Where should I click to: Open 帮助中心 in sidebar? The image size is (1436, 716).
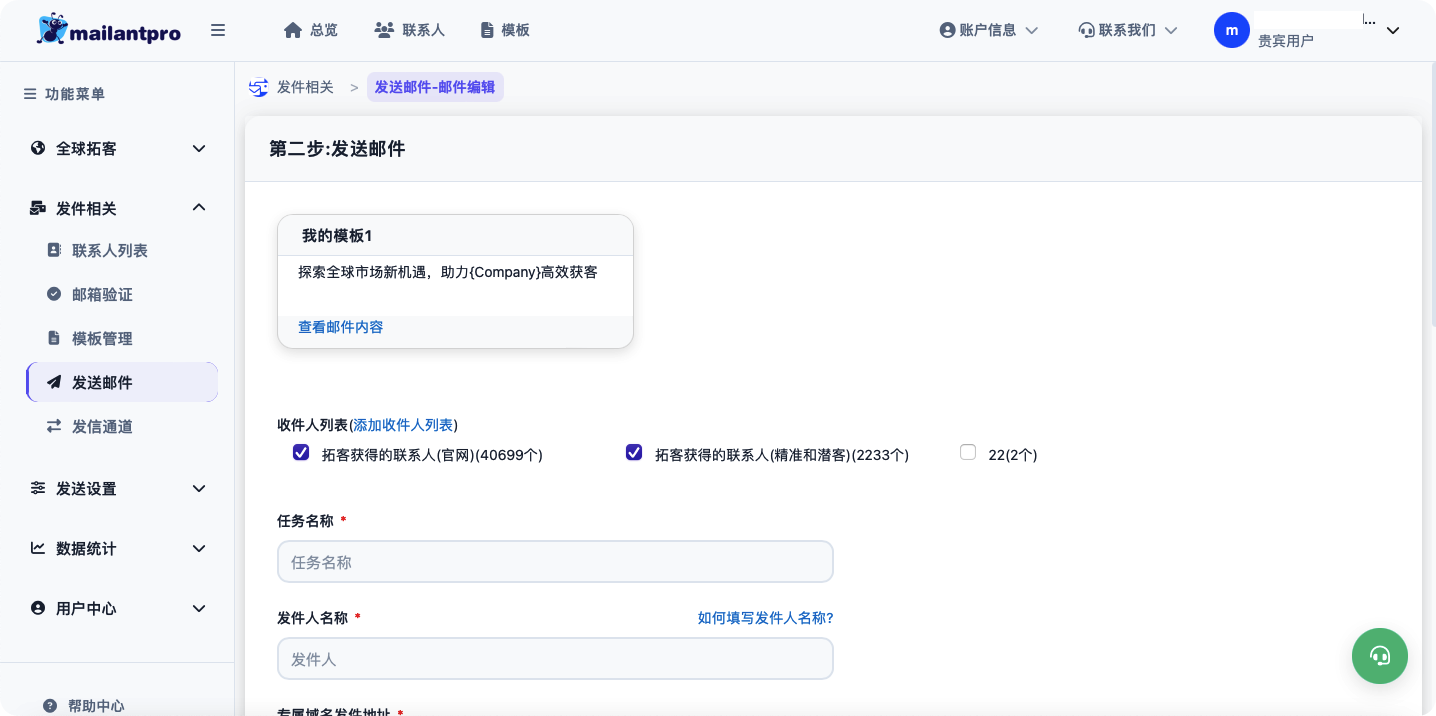coord(96,706)
